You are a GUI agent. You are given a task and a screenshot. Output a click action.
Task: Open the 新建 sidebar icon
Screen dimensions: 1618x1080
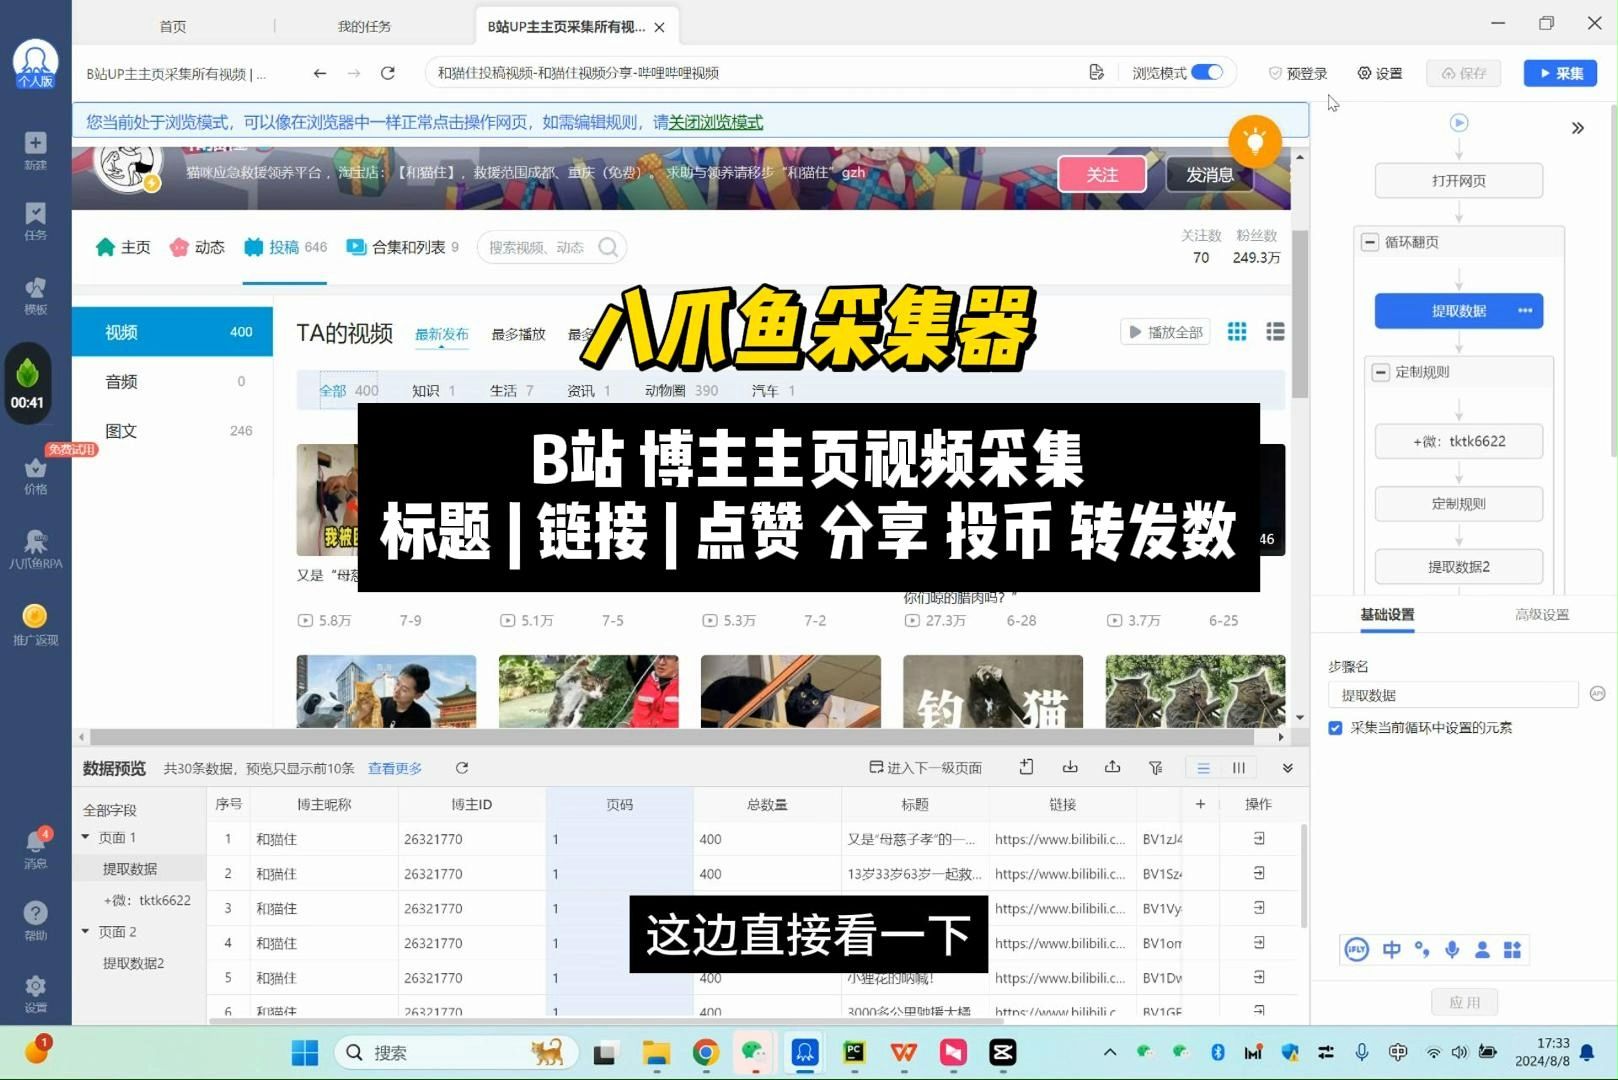35,150
